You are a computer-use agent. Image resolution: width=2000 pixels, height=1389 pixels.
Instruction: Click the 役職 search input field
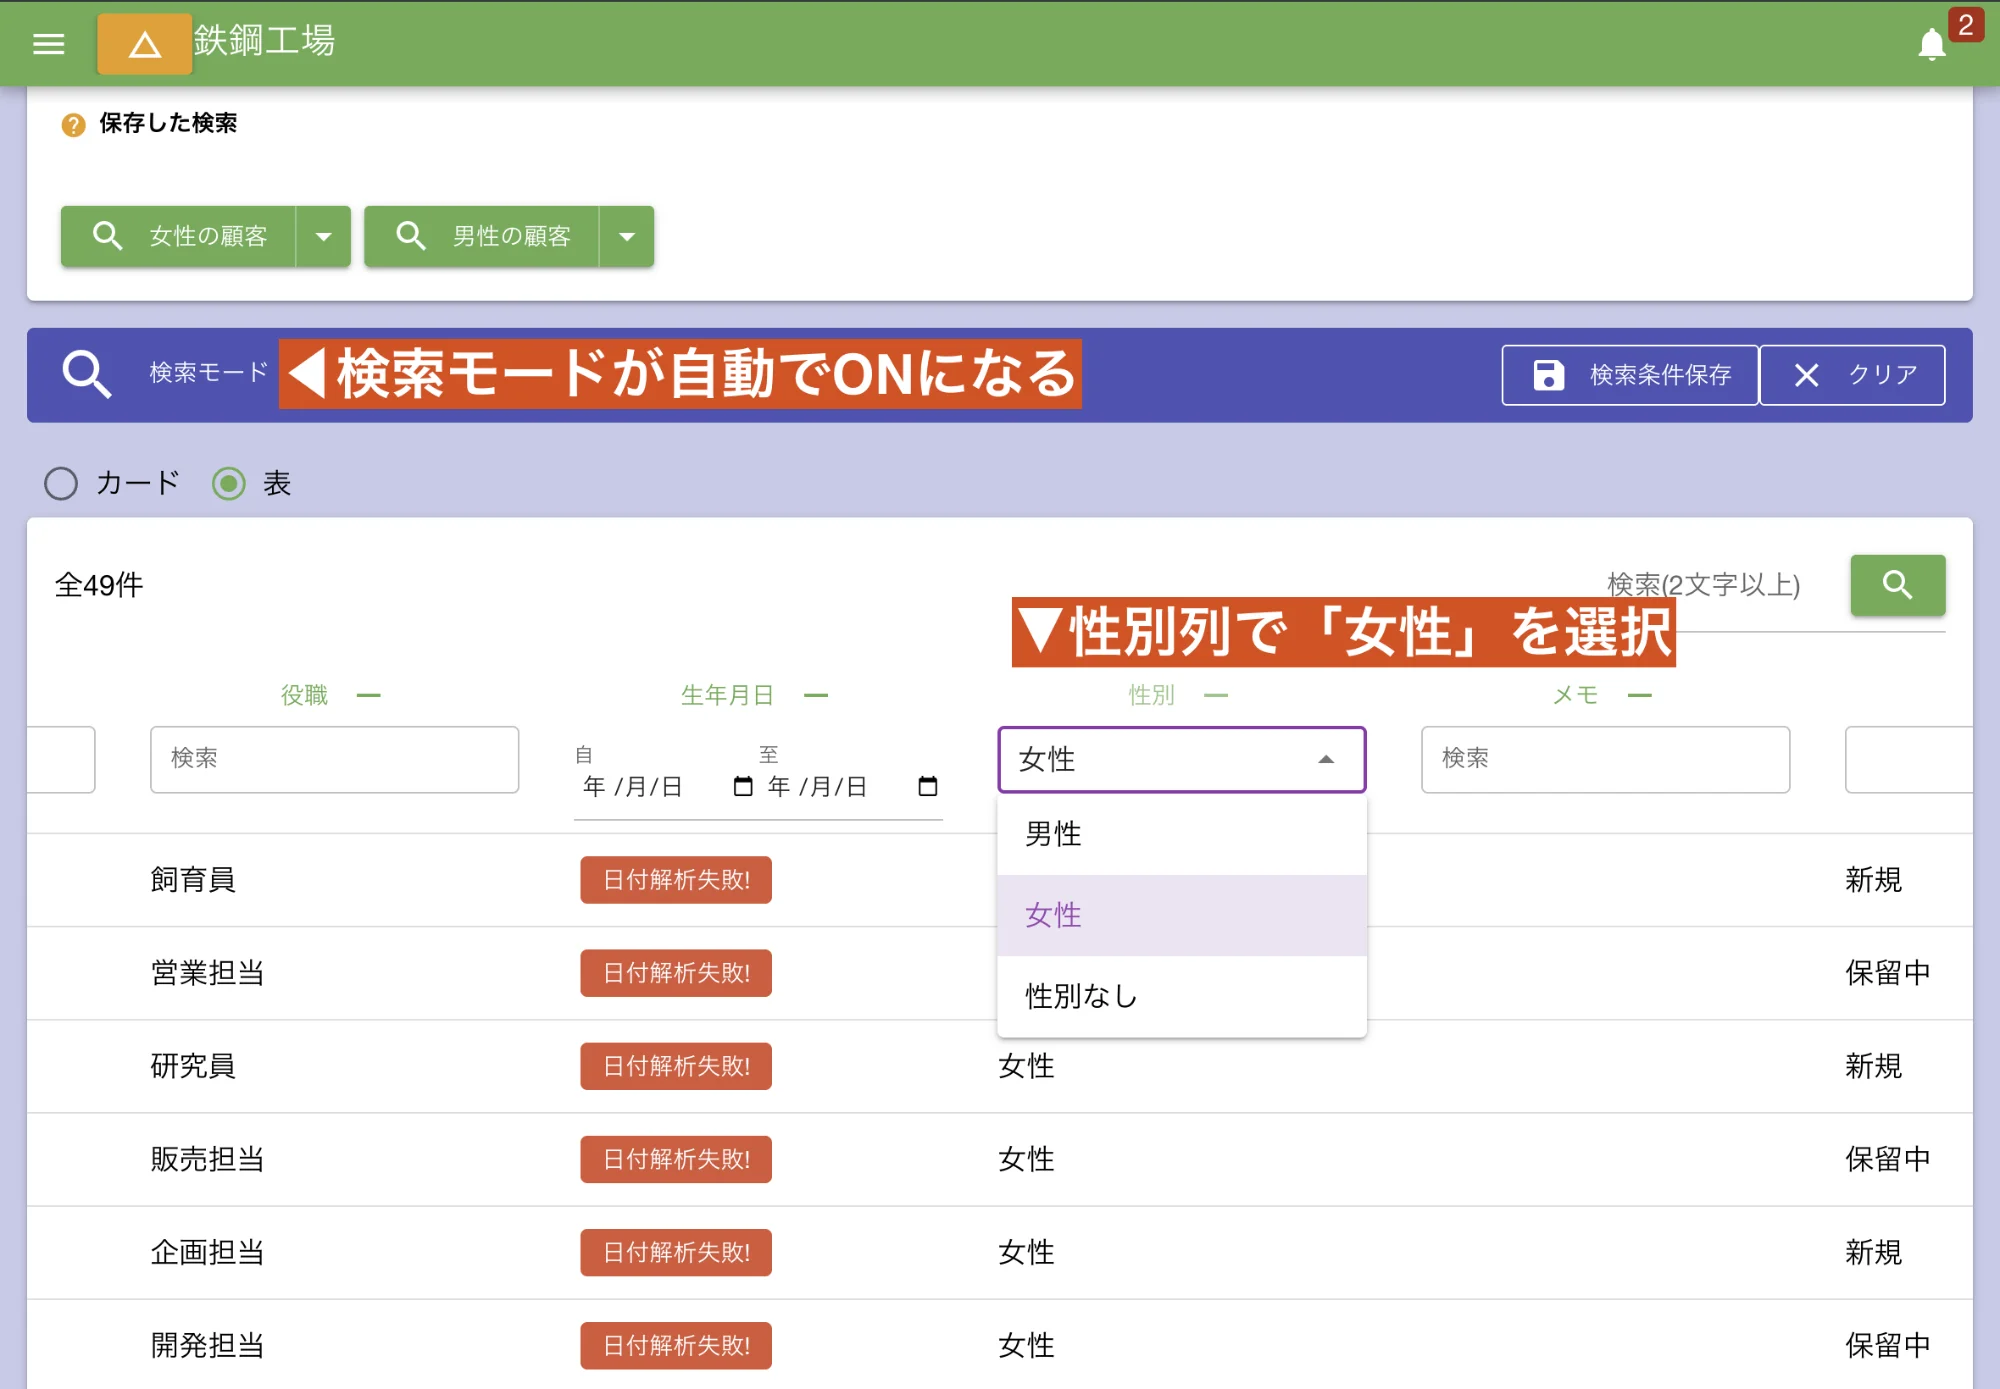click(x=334, y=759)
